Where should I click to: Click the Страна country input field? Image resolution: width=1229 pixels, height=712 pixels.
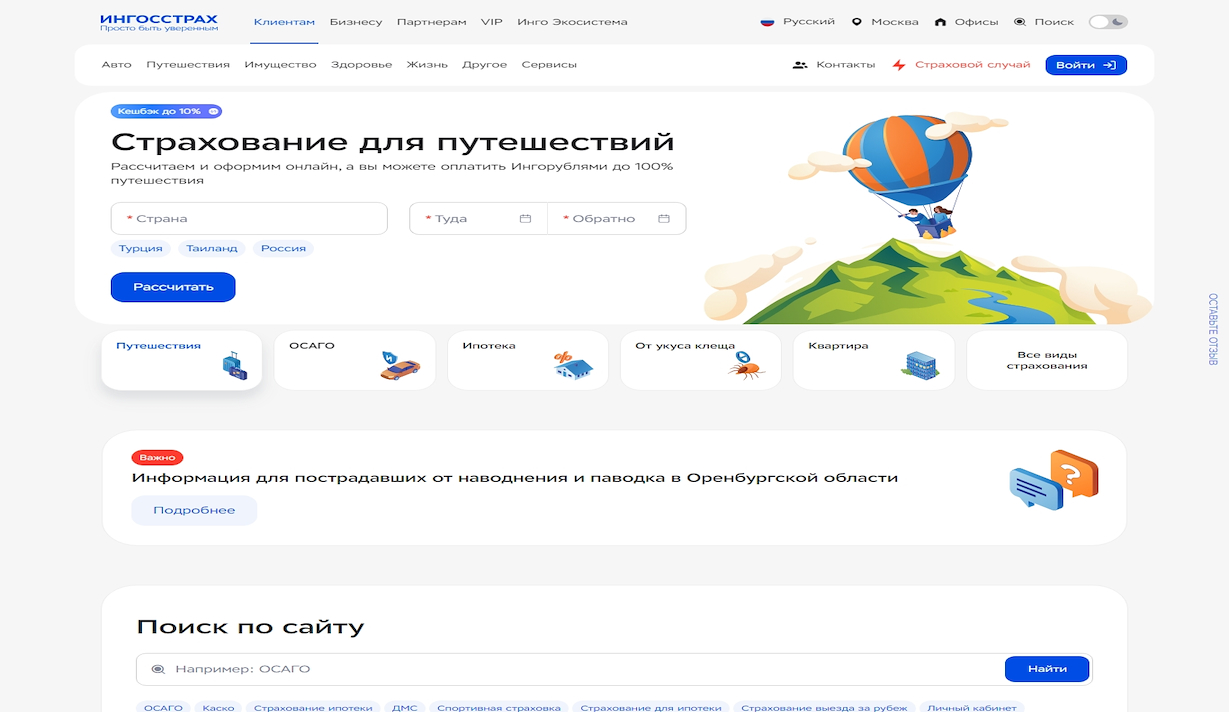click(249, 219)
